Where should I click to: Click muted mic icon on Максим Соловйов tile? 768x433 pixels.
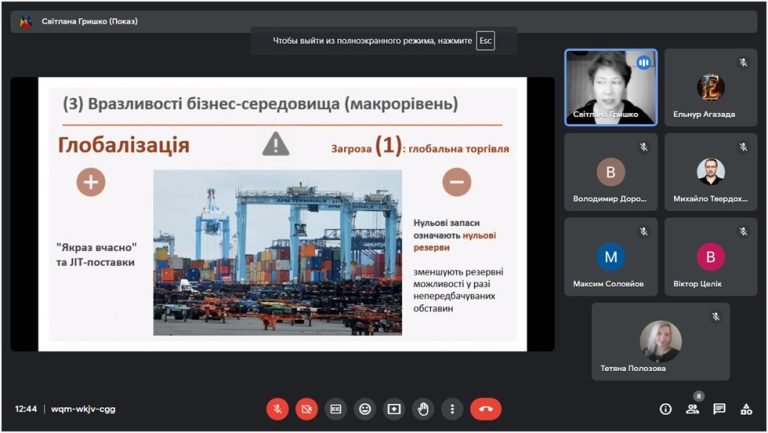(x=644, y=231)
